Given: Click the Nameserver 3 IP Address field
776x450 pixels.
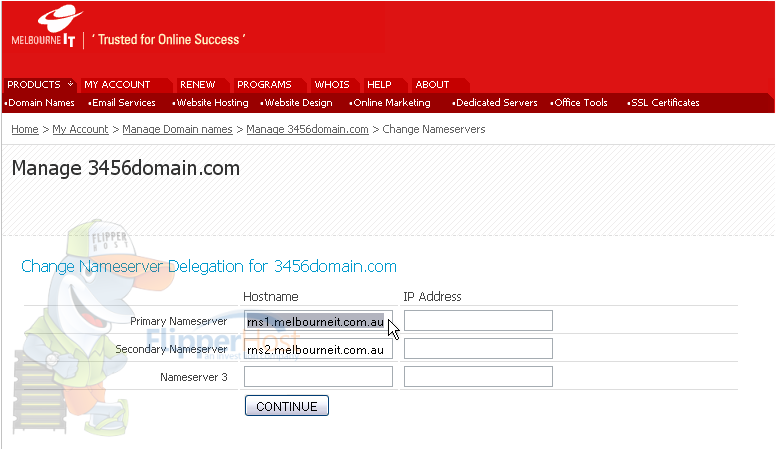Looking at the screenshot, I should pos(478,377).
